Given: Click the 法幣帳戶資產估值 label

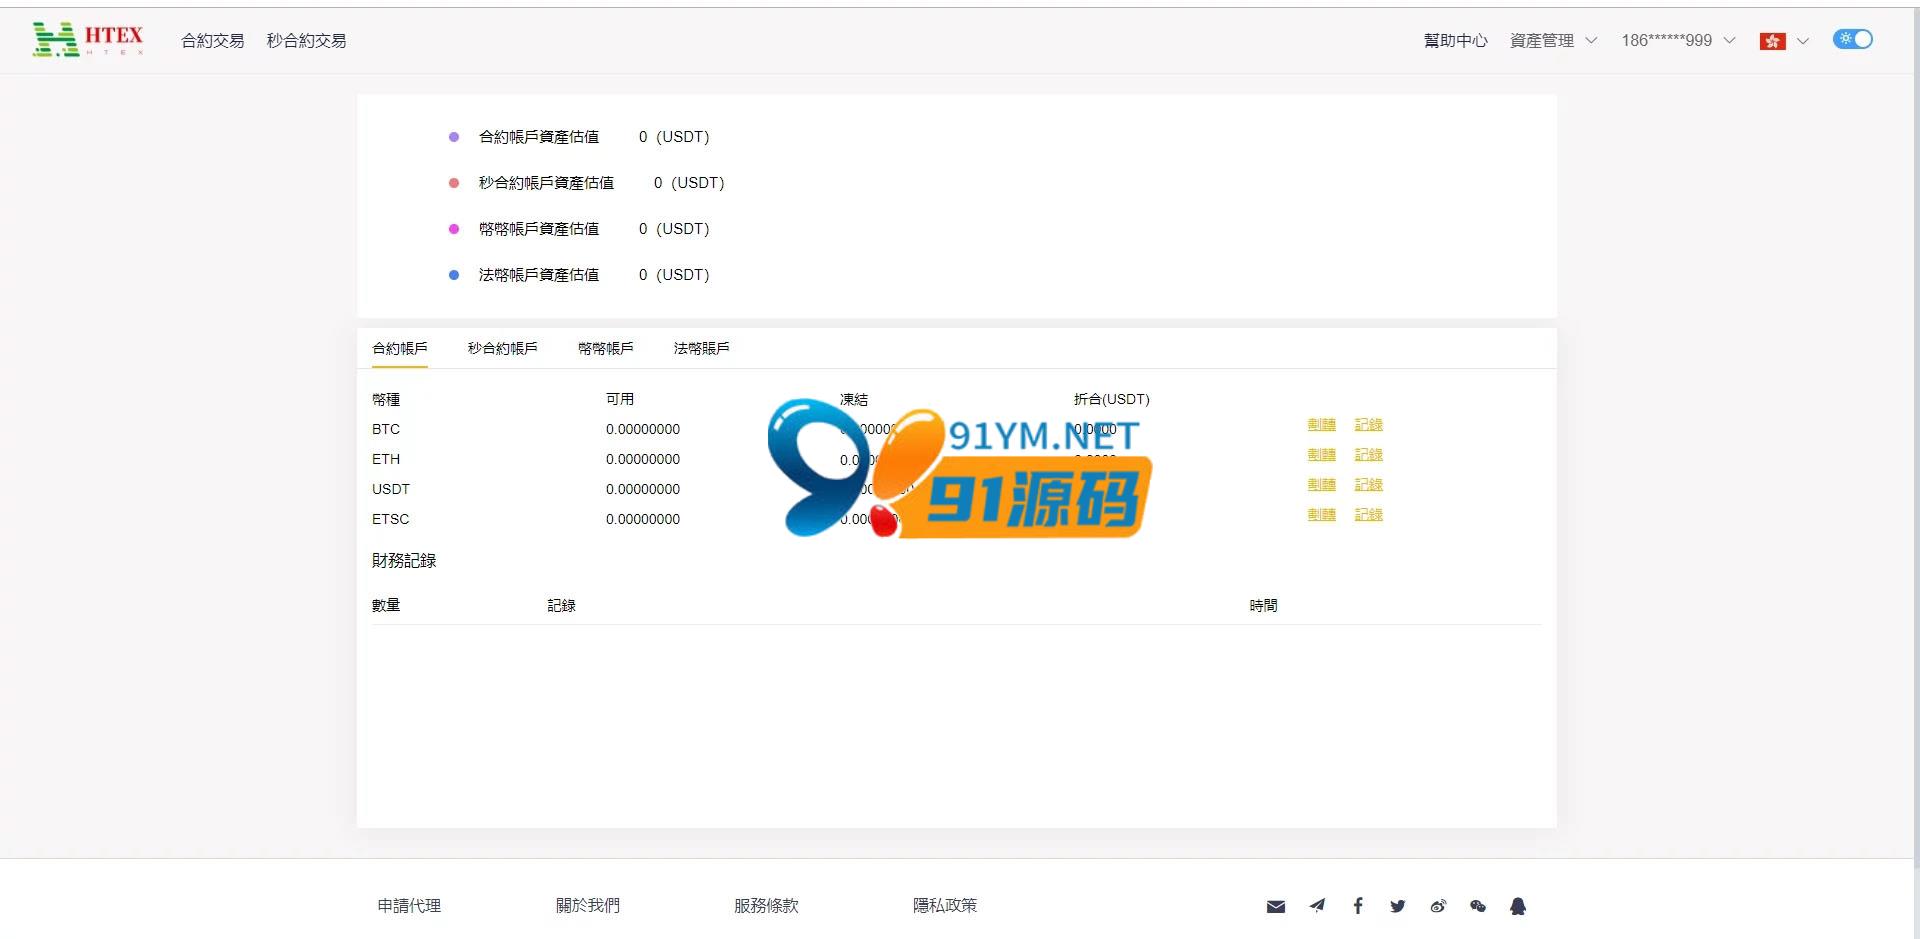Looking at the screenshot, I should [x=539, y=275].
